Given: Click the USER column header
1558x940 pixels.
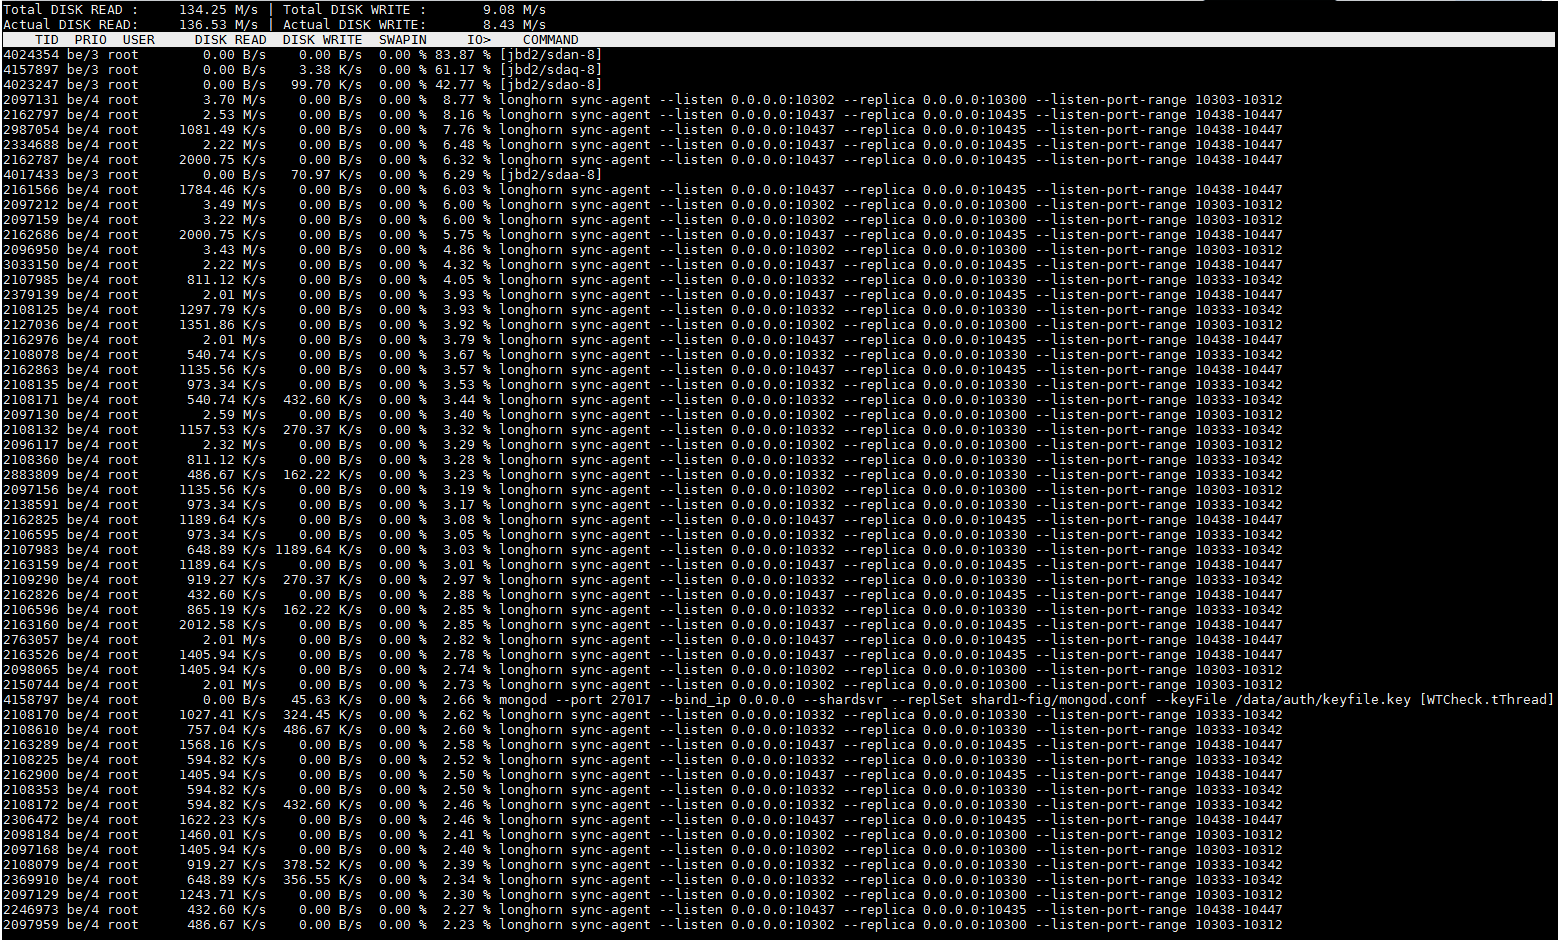Looking at the screenshot, I should 139,39.
